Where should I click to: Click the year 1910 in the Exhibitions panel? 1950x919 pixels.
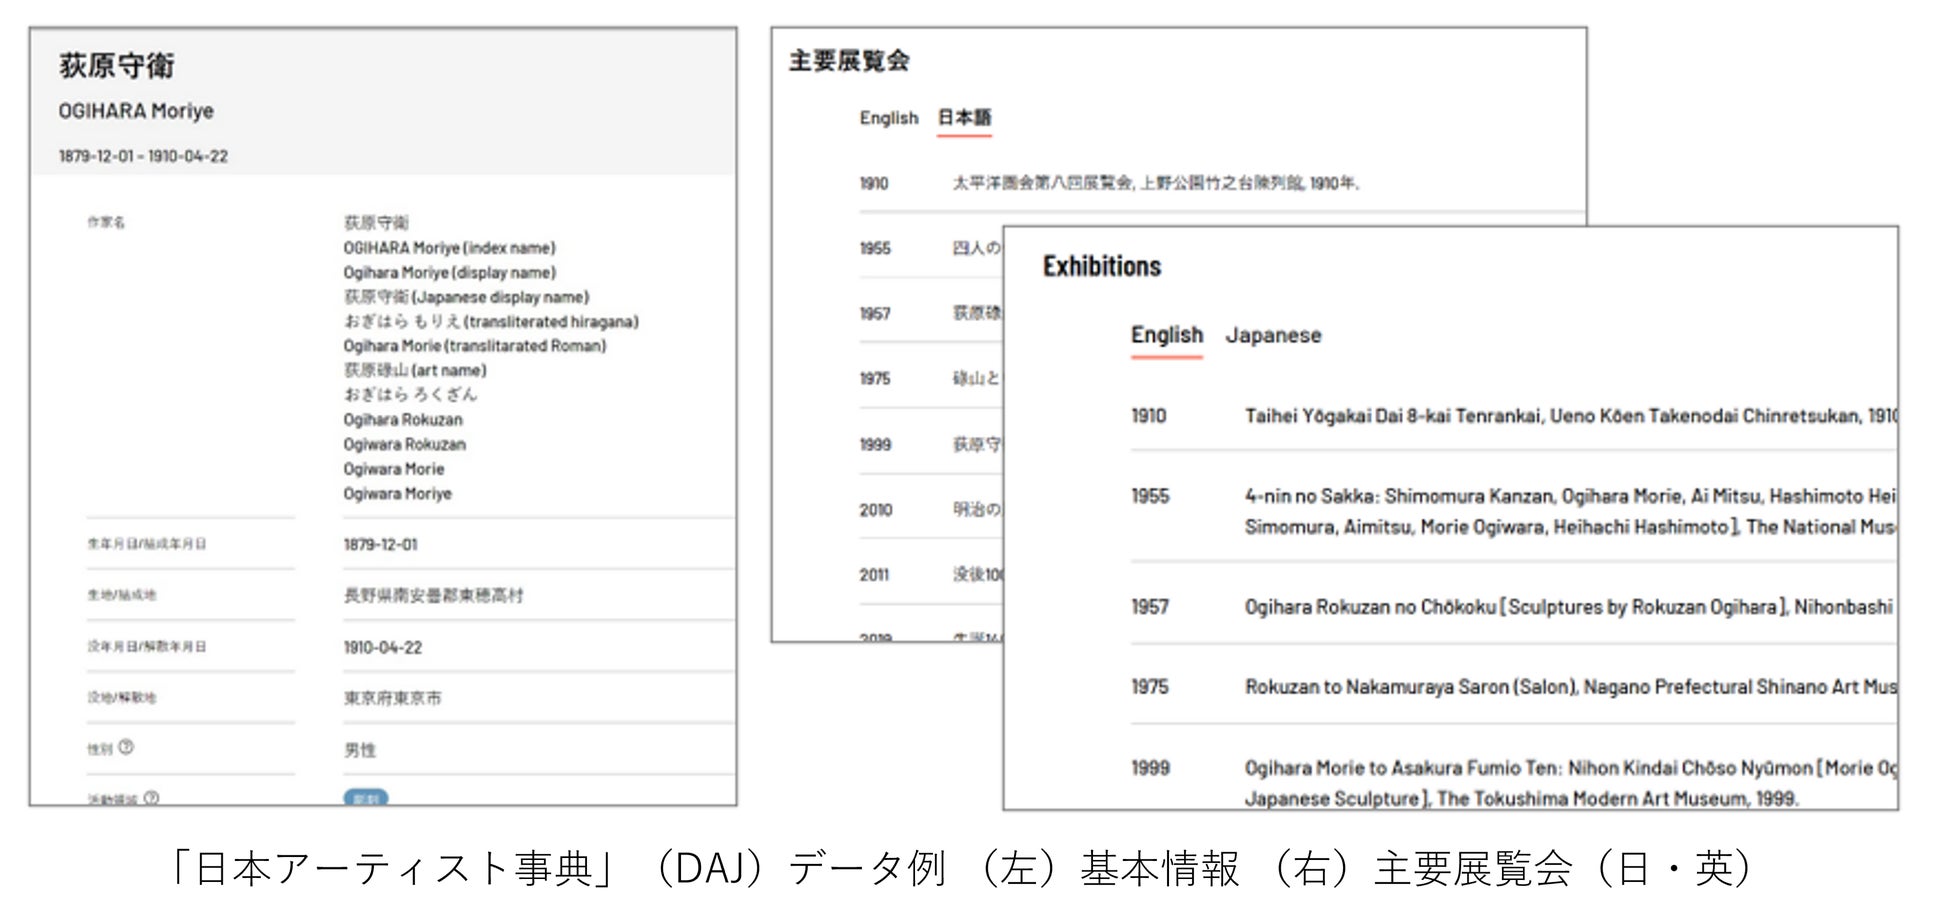click(x=1148, y=416)
